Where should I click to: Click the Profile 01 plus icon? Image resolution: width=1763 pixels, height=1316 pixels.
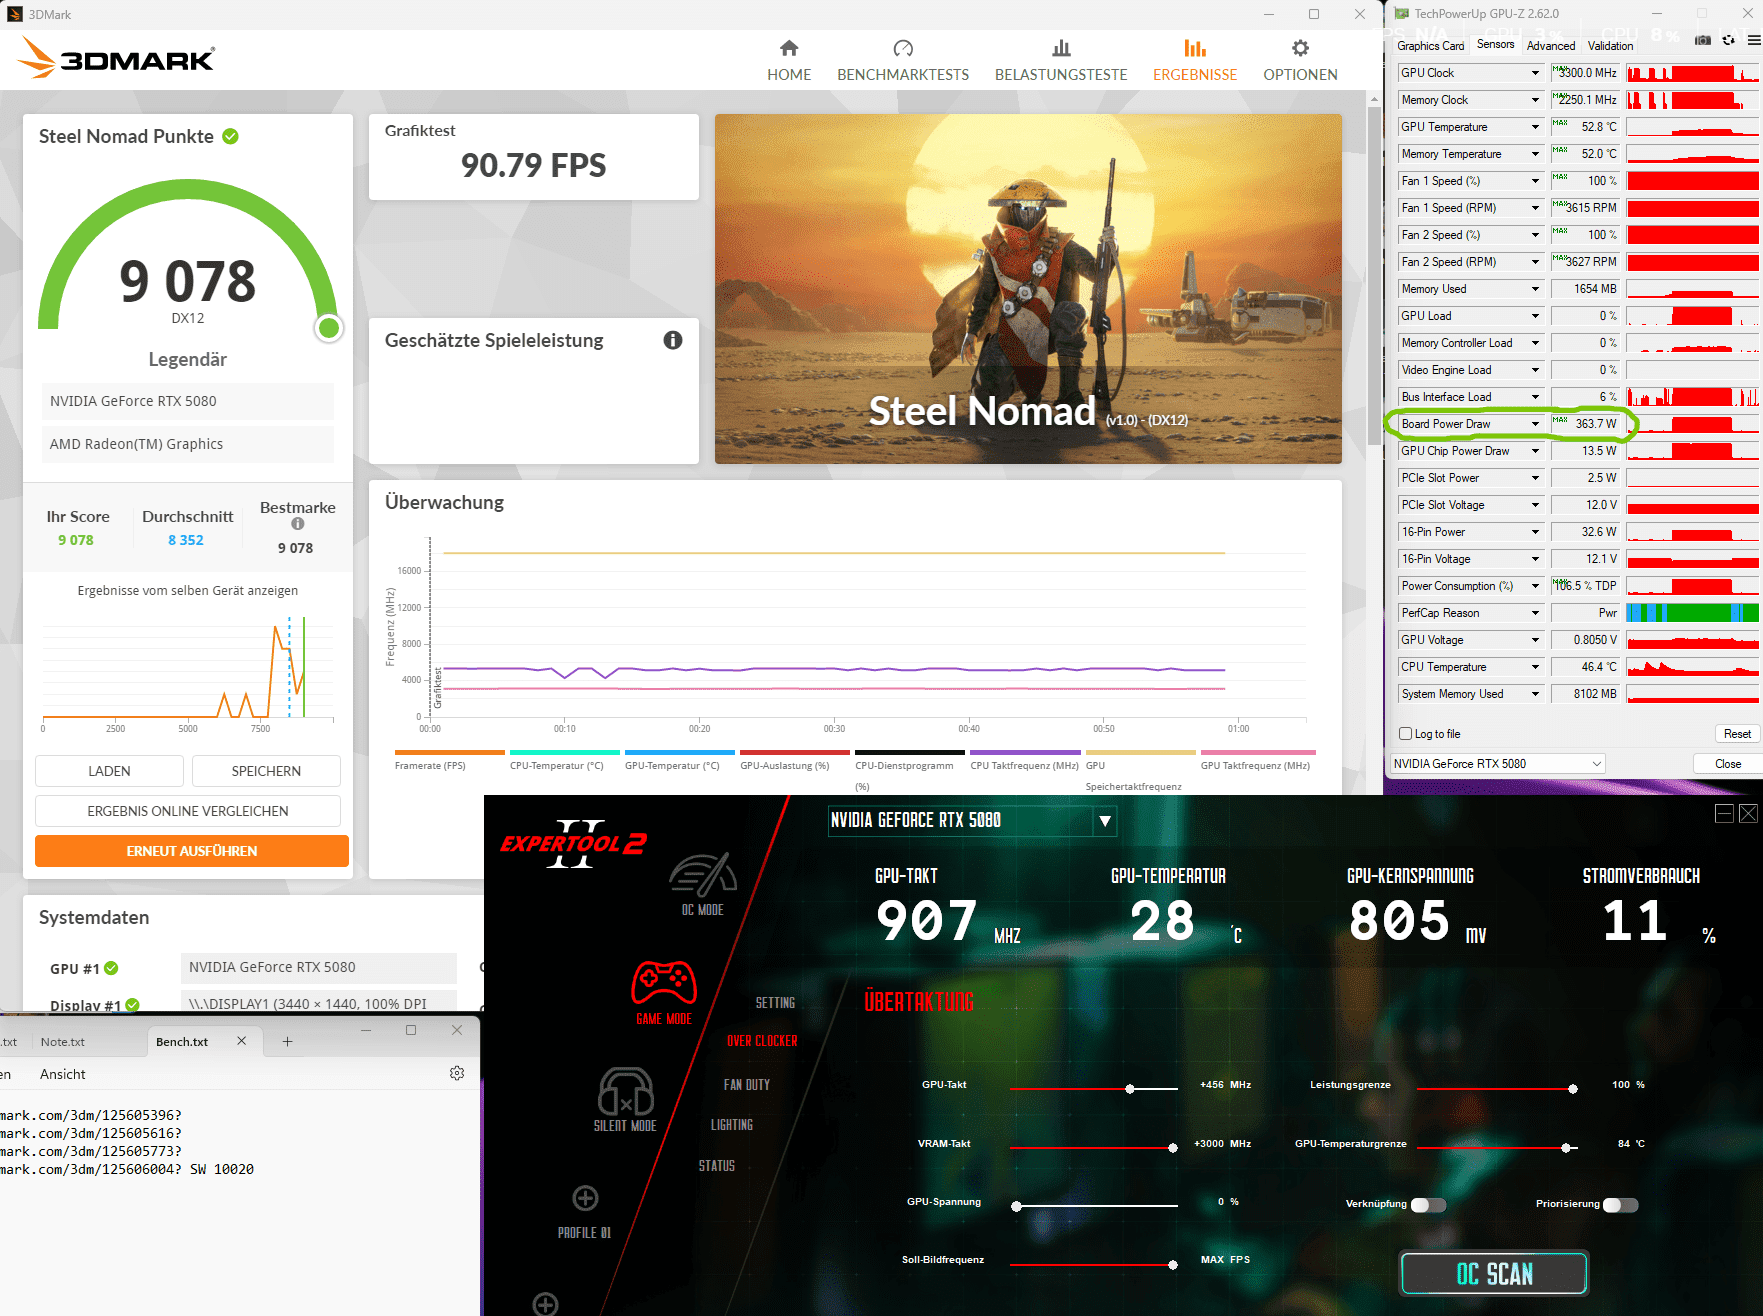585,1198
